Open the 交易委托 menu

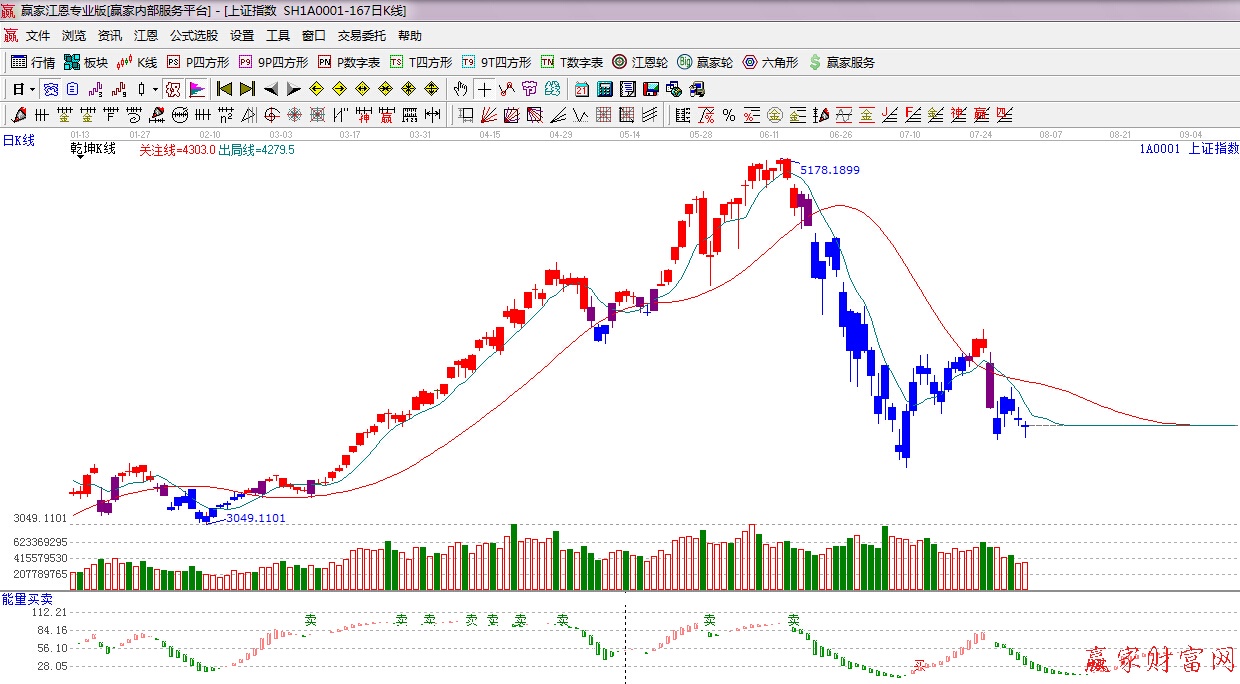tap(361, 35)
